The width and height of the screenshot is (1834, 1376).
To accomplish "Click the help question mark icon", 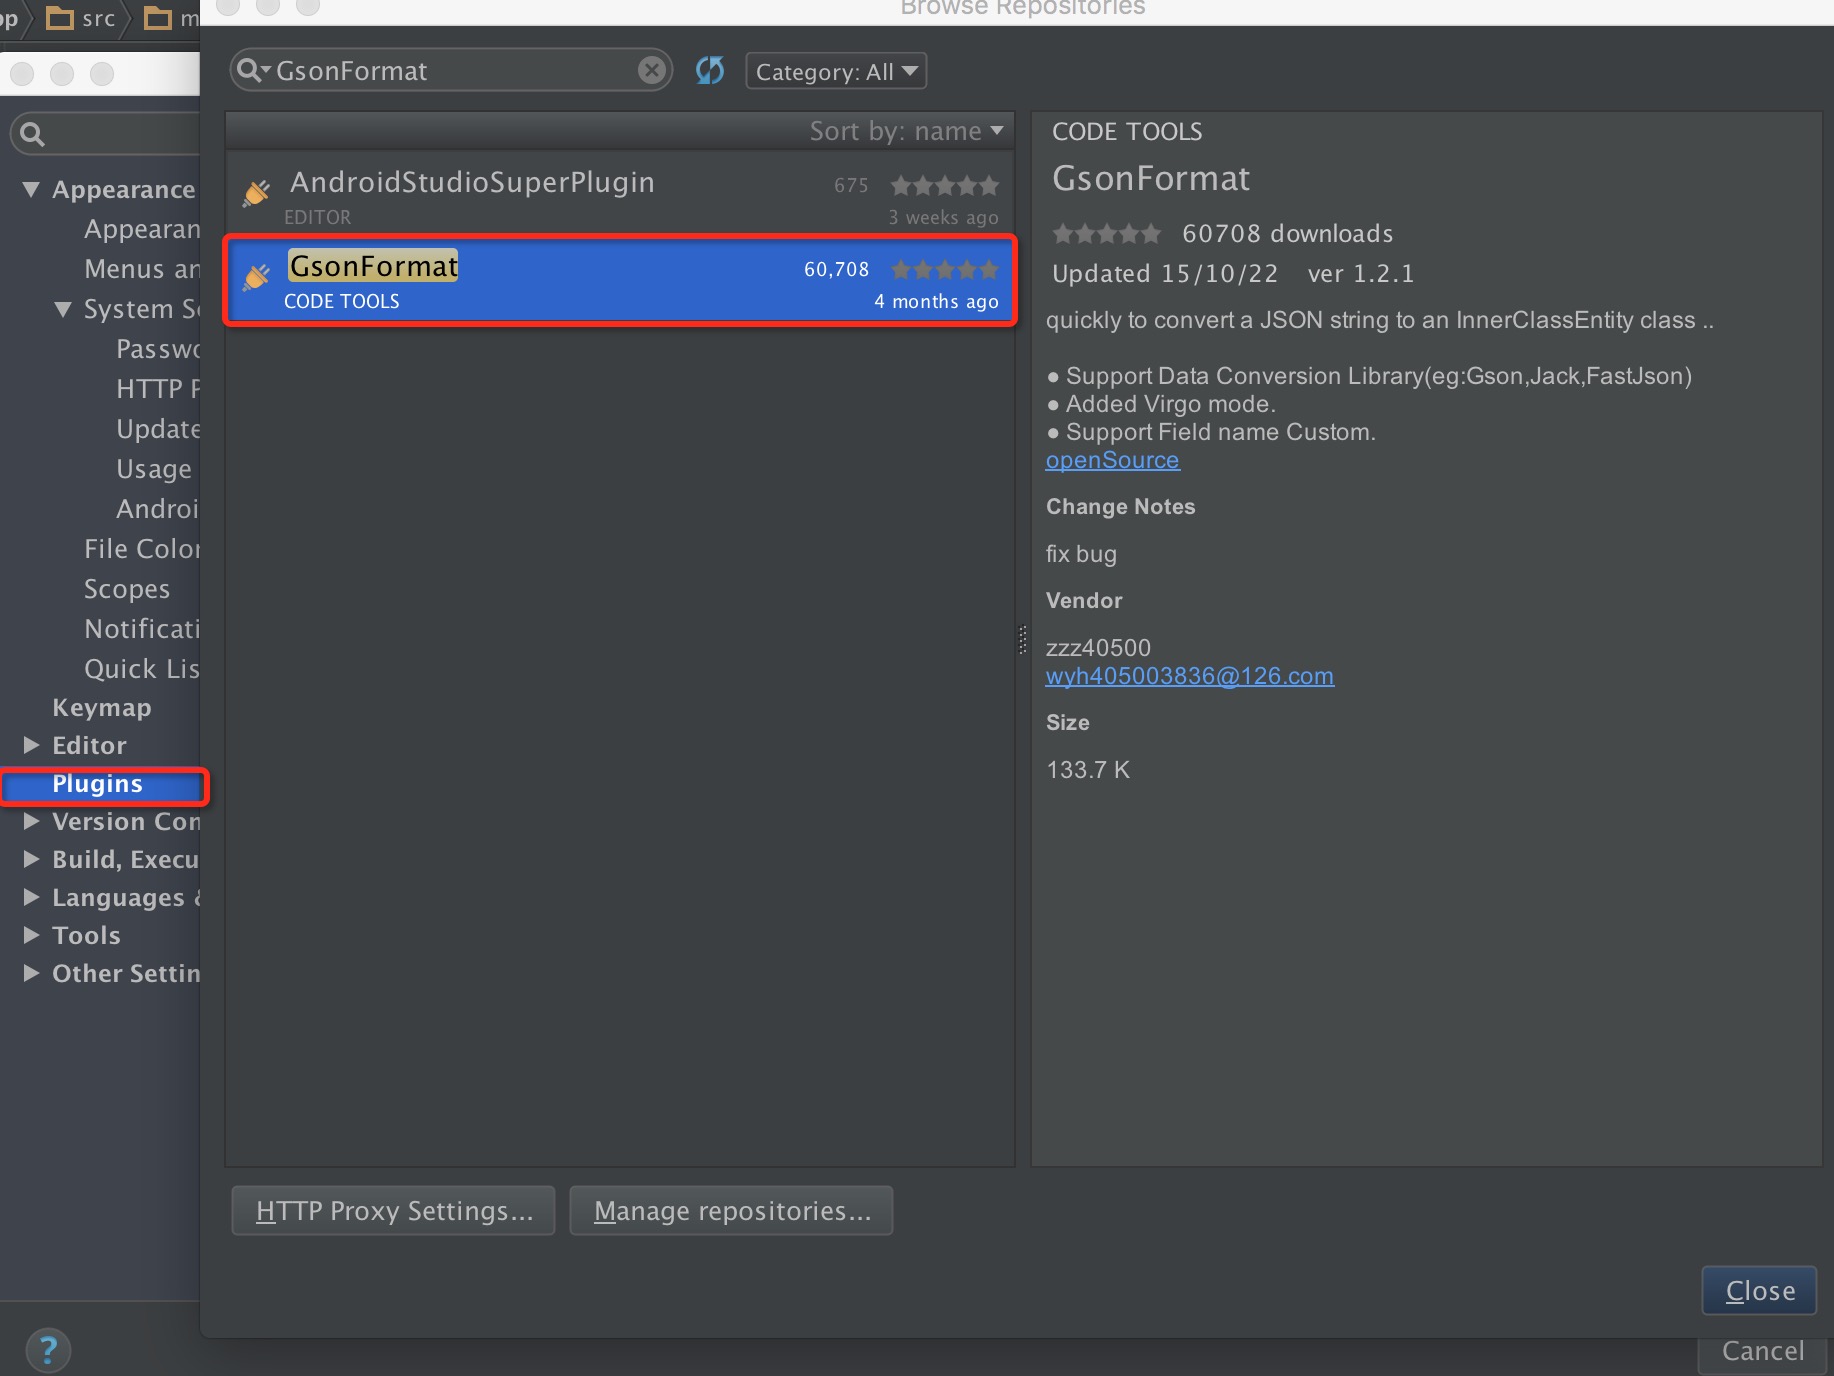I will [x=48, y=1350].
